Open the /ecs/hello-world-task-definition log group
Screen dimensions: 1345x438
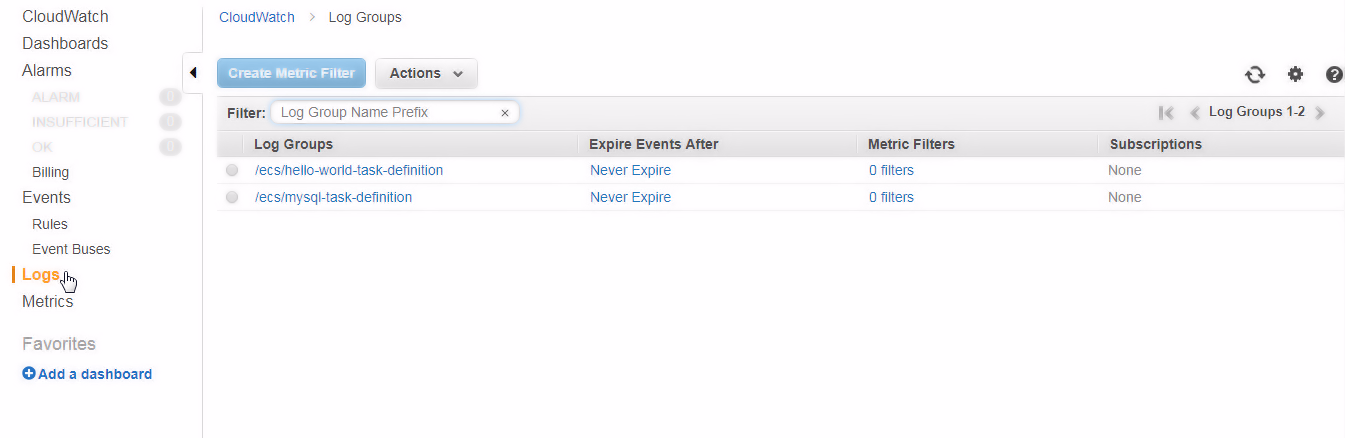tap(349, 170)
